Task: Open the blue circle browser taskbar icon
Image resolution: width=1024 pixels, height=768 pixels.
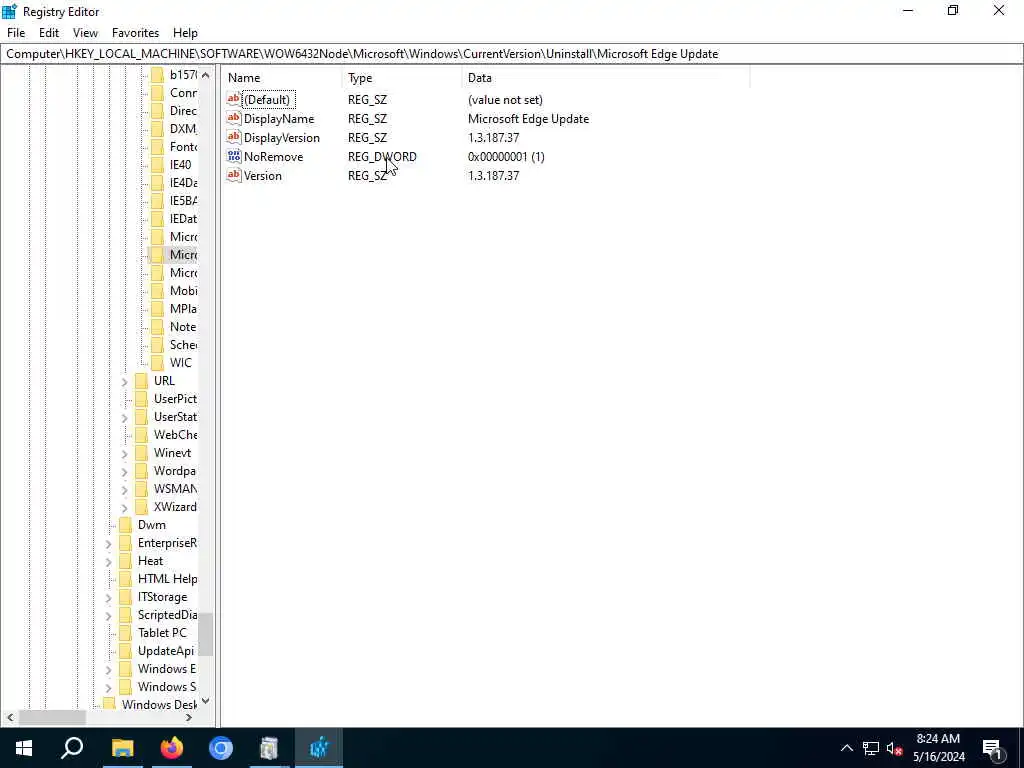Action: (221, 748)
